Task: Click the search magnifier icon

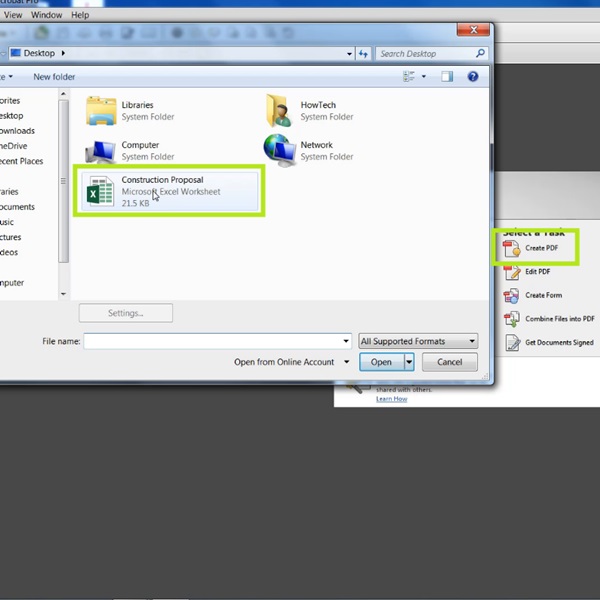Action: tap(480, 53)
